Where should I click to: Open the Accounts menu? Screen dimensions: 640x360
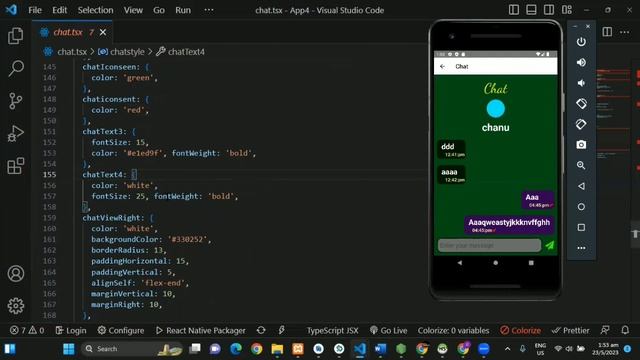(x=16, y=273)
